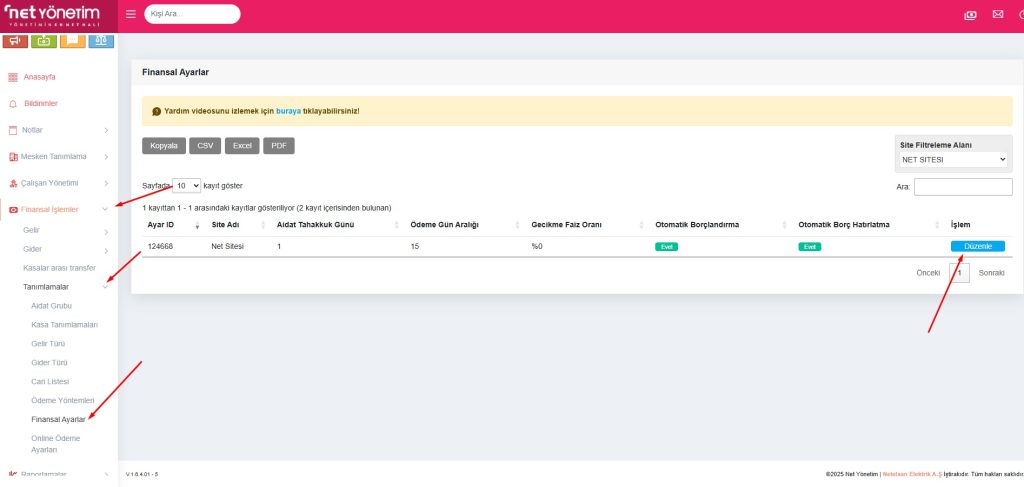
Task: Click the green shortcut icon button
Action: pos(44,41)
